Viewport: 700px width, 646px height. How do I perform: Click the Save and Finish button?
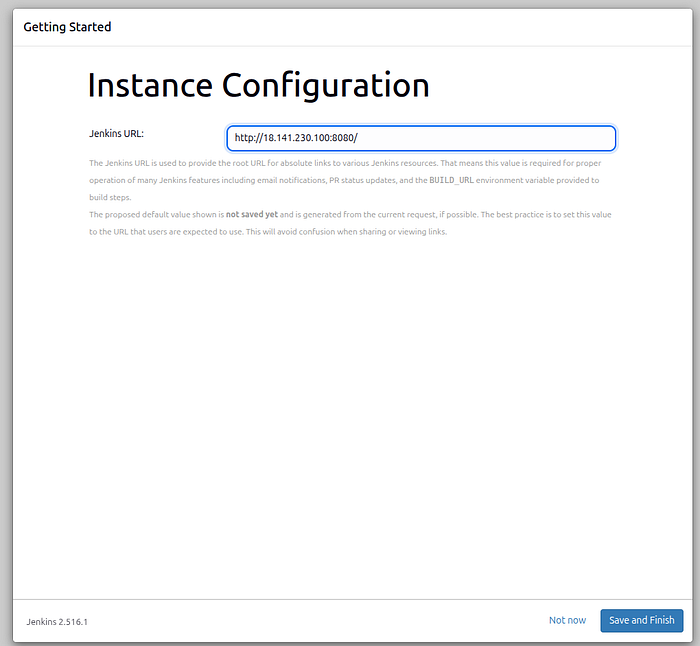[x=642, y=620]
